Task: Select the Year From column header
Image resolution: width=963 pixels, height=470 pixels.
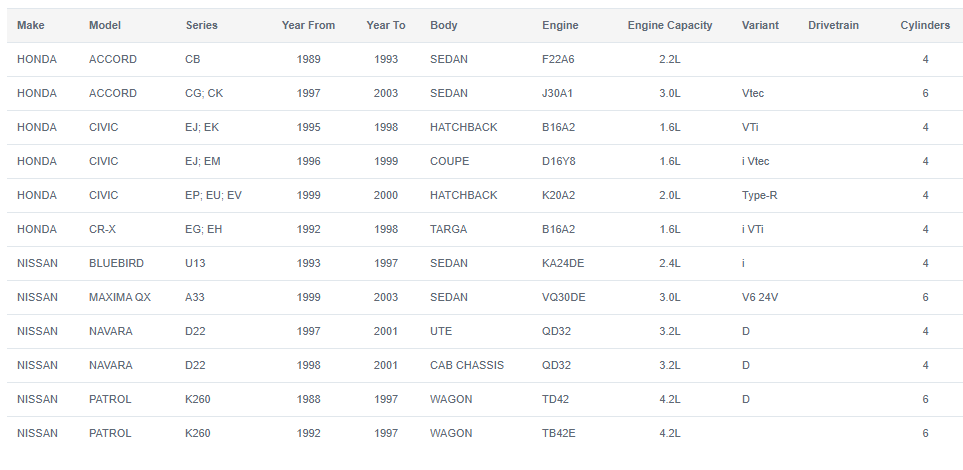Action: pos(308,25)
